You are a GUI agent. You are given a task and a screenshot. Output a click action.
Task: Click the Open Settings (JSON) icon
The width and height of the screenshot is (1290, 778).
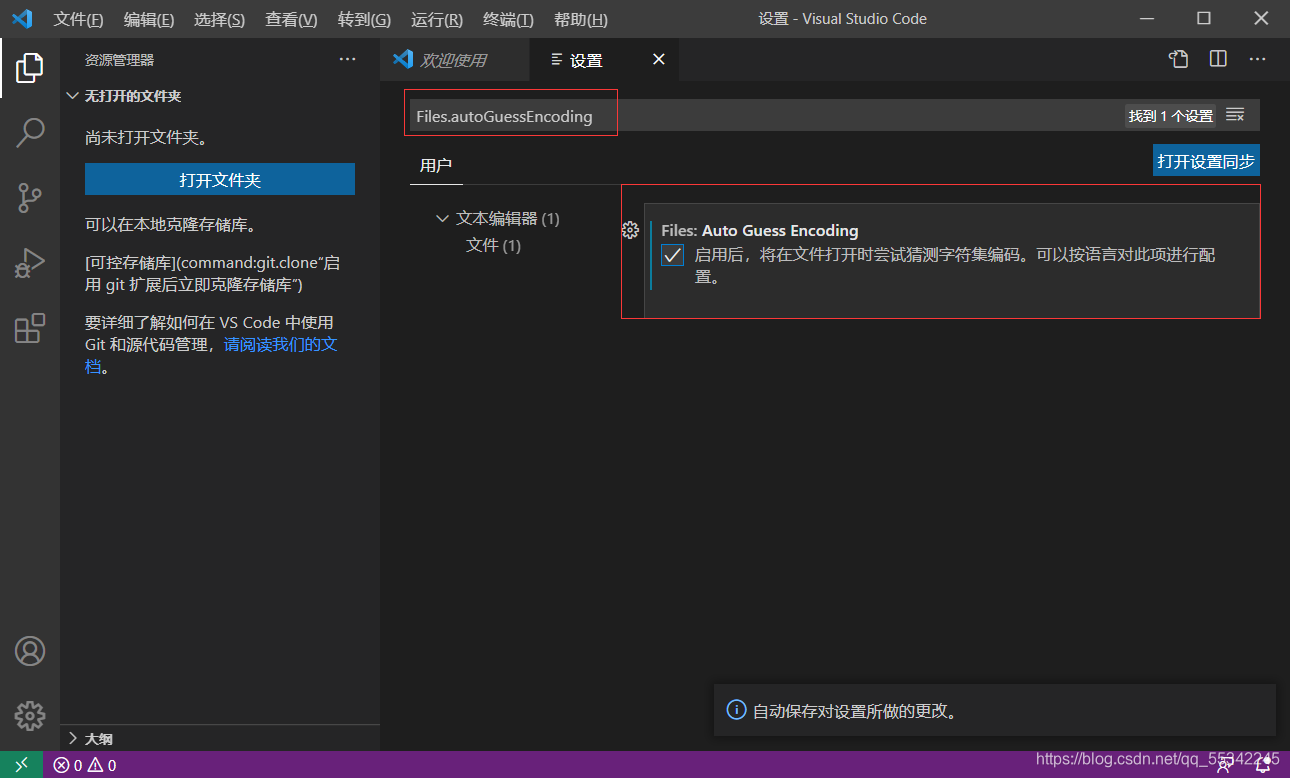(x=1179, y=59)
